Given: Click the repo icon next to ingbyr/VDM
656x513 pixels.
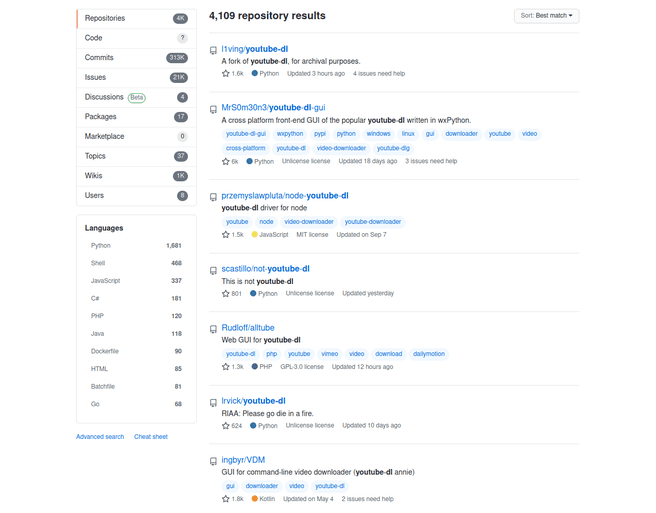Looking at the screenshot, I should pyautogui.click(x=213, y=461).
